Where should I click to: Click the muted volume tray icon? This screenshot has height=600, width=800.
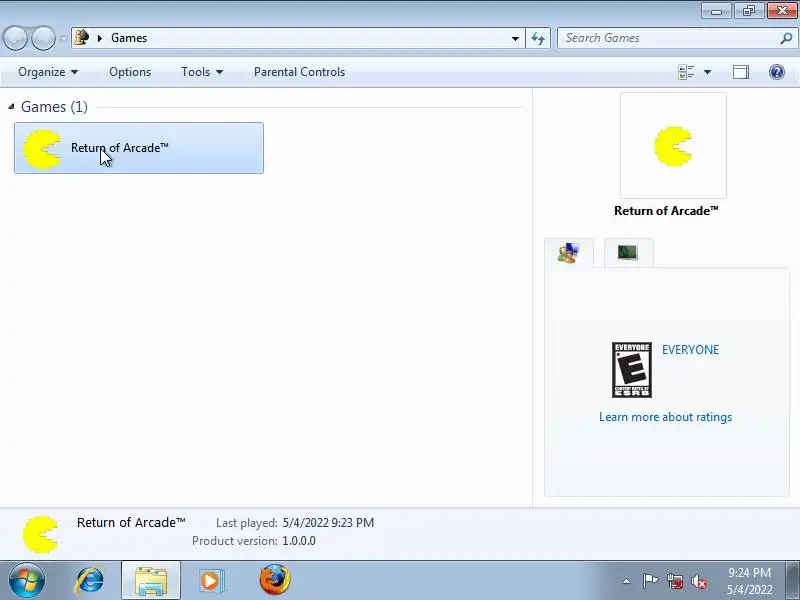coord(698,581)
